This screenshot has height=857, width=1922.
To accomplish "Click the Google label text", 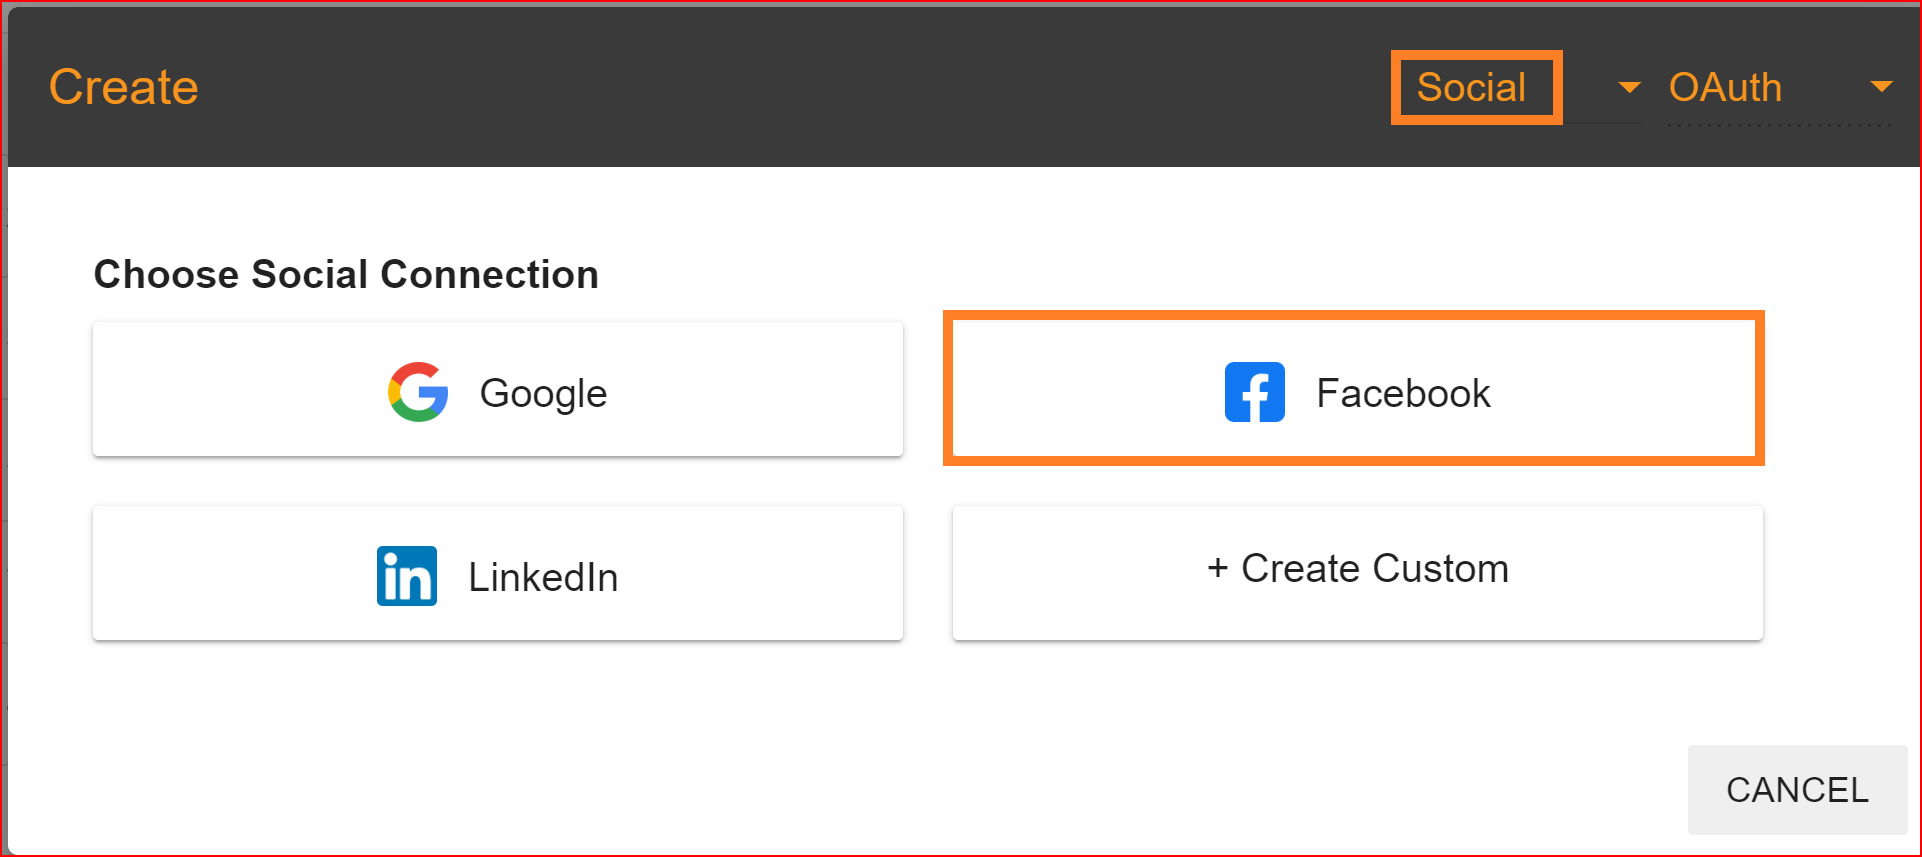I will pyautogui.click(x=543, y=394).
